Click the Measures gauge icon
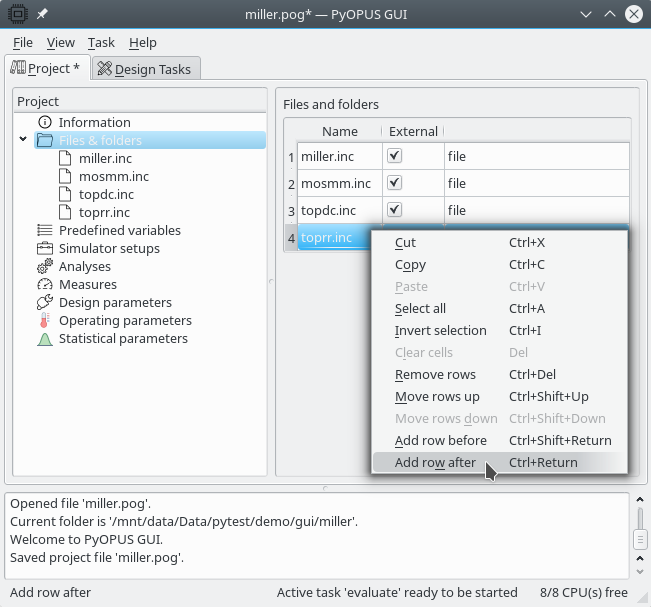 [44, 285]
